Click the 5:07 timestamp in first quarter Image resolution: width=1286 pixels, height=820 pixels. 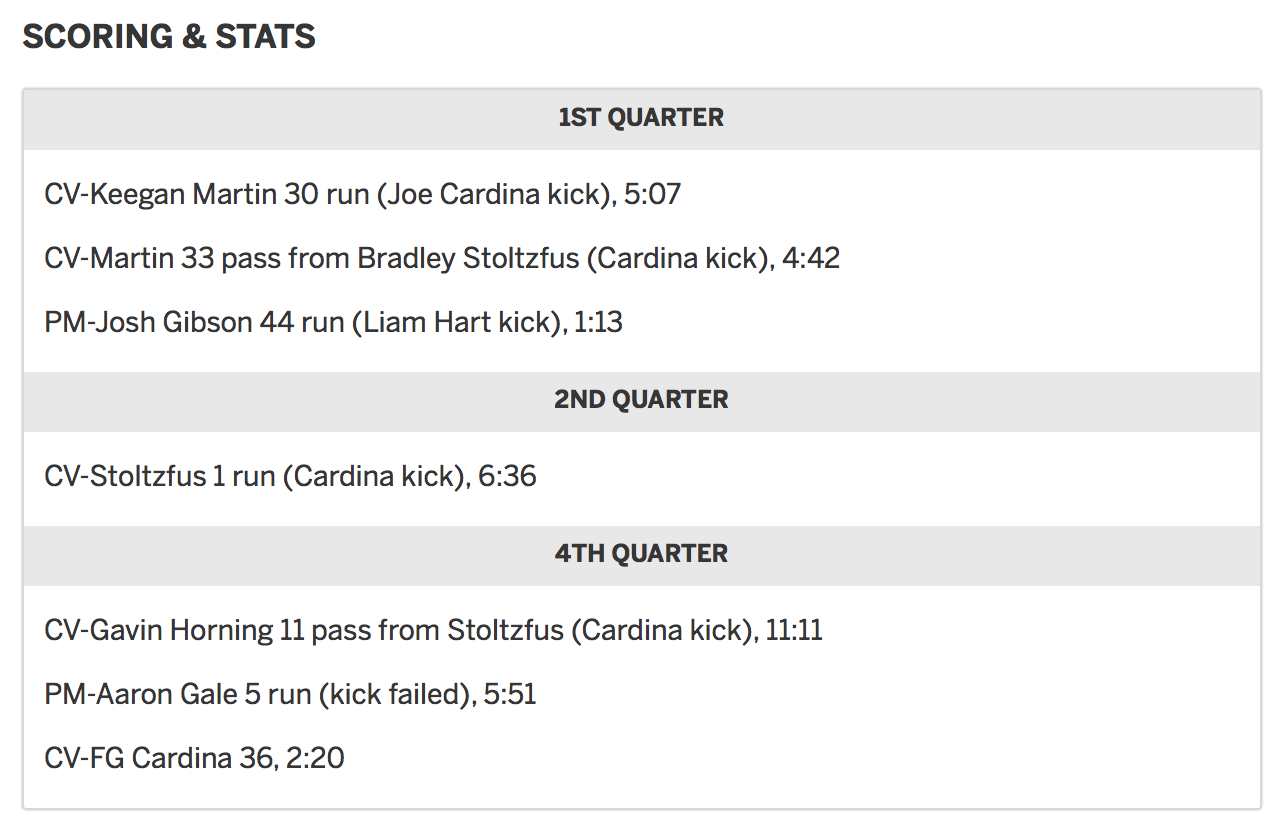652,194
